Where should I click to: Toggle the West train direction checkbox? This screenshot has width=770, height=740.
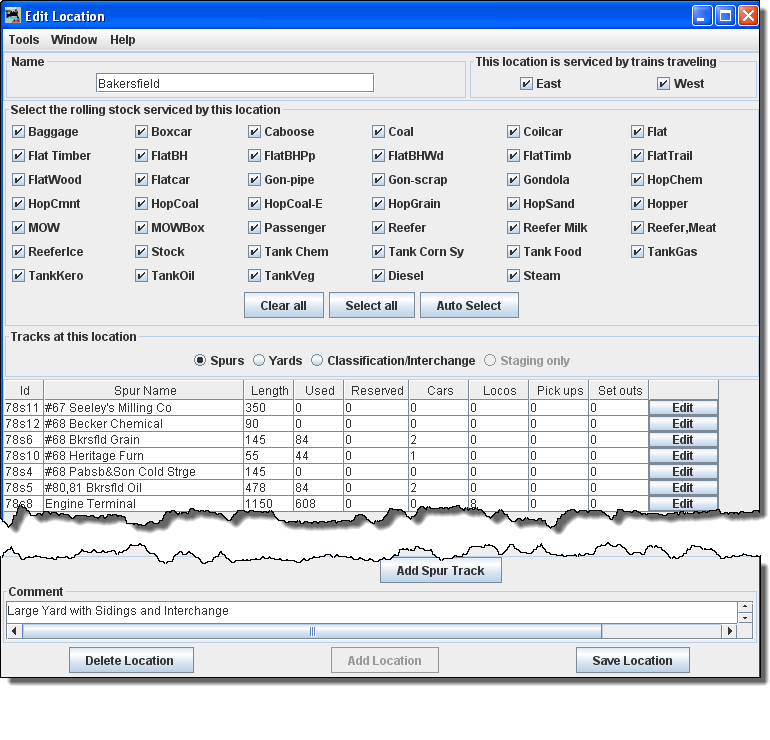pos(663,84)
